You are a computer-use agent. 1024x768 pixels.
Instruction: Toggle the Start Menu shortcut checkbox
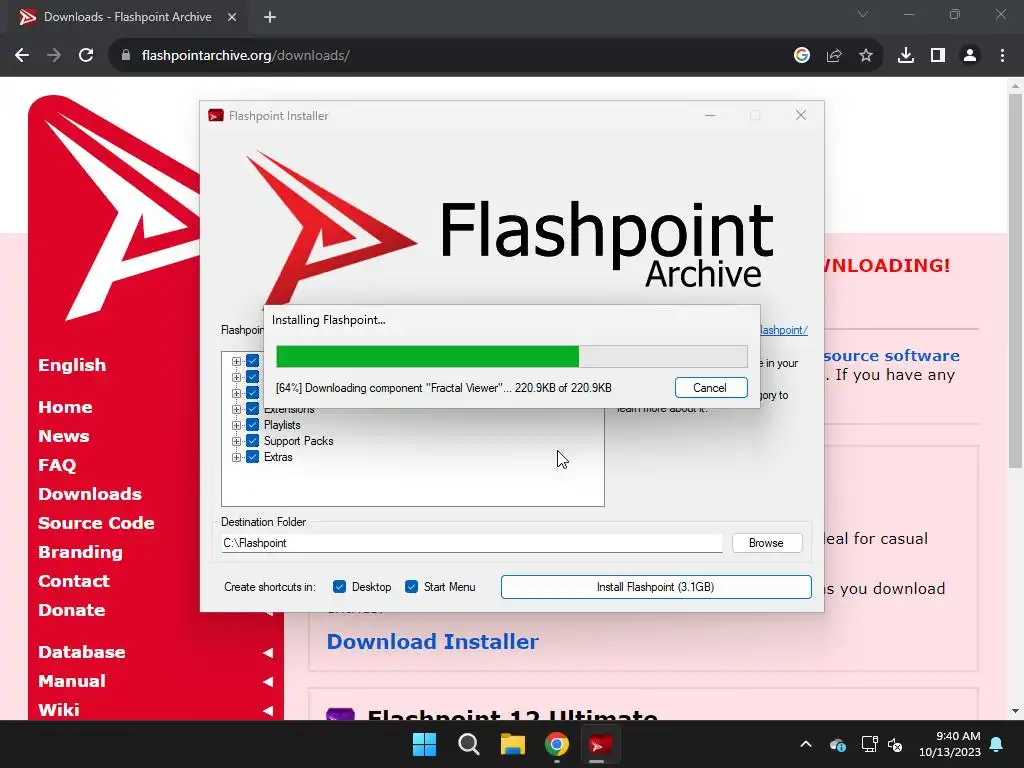pyautogui.click(x=411, y=587)
